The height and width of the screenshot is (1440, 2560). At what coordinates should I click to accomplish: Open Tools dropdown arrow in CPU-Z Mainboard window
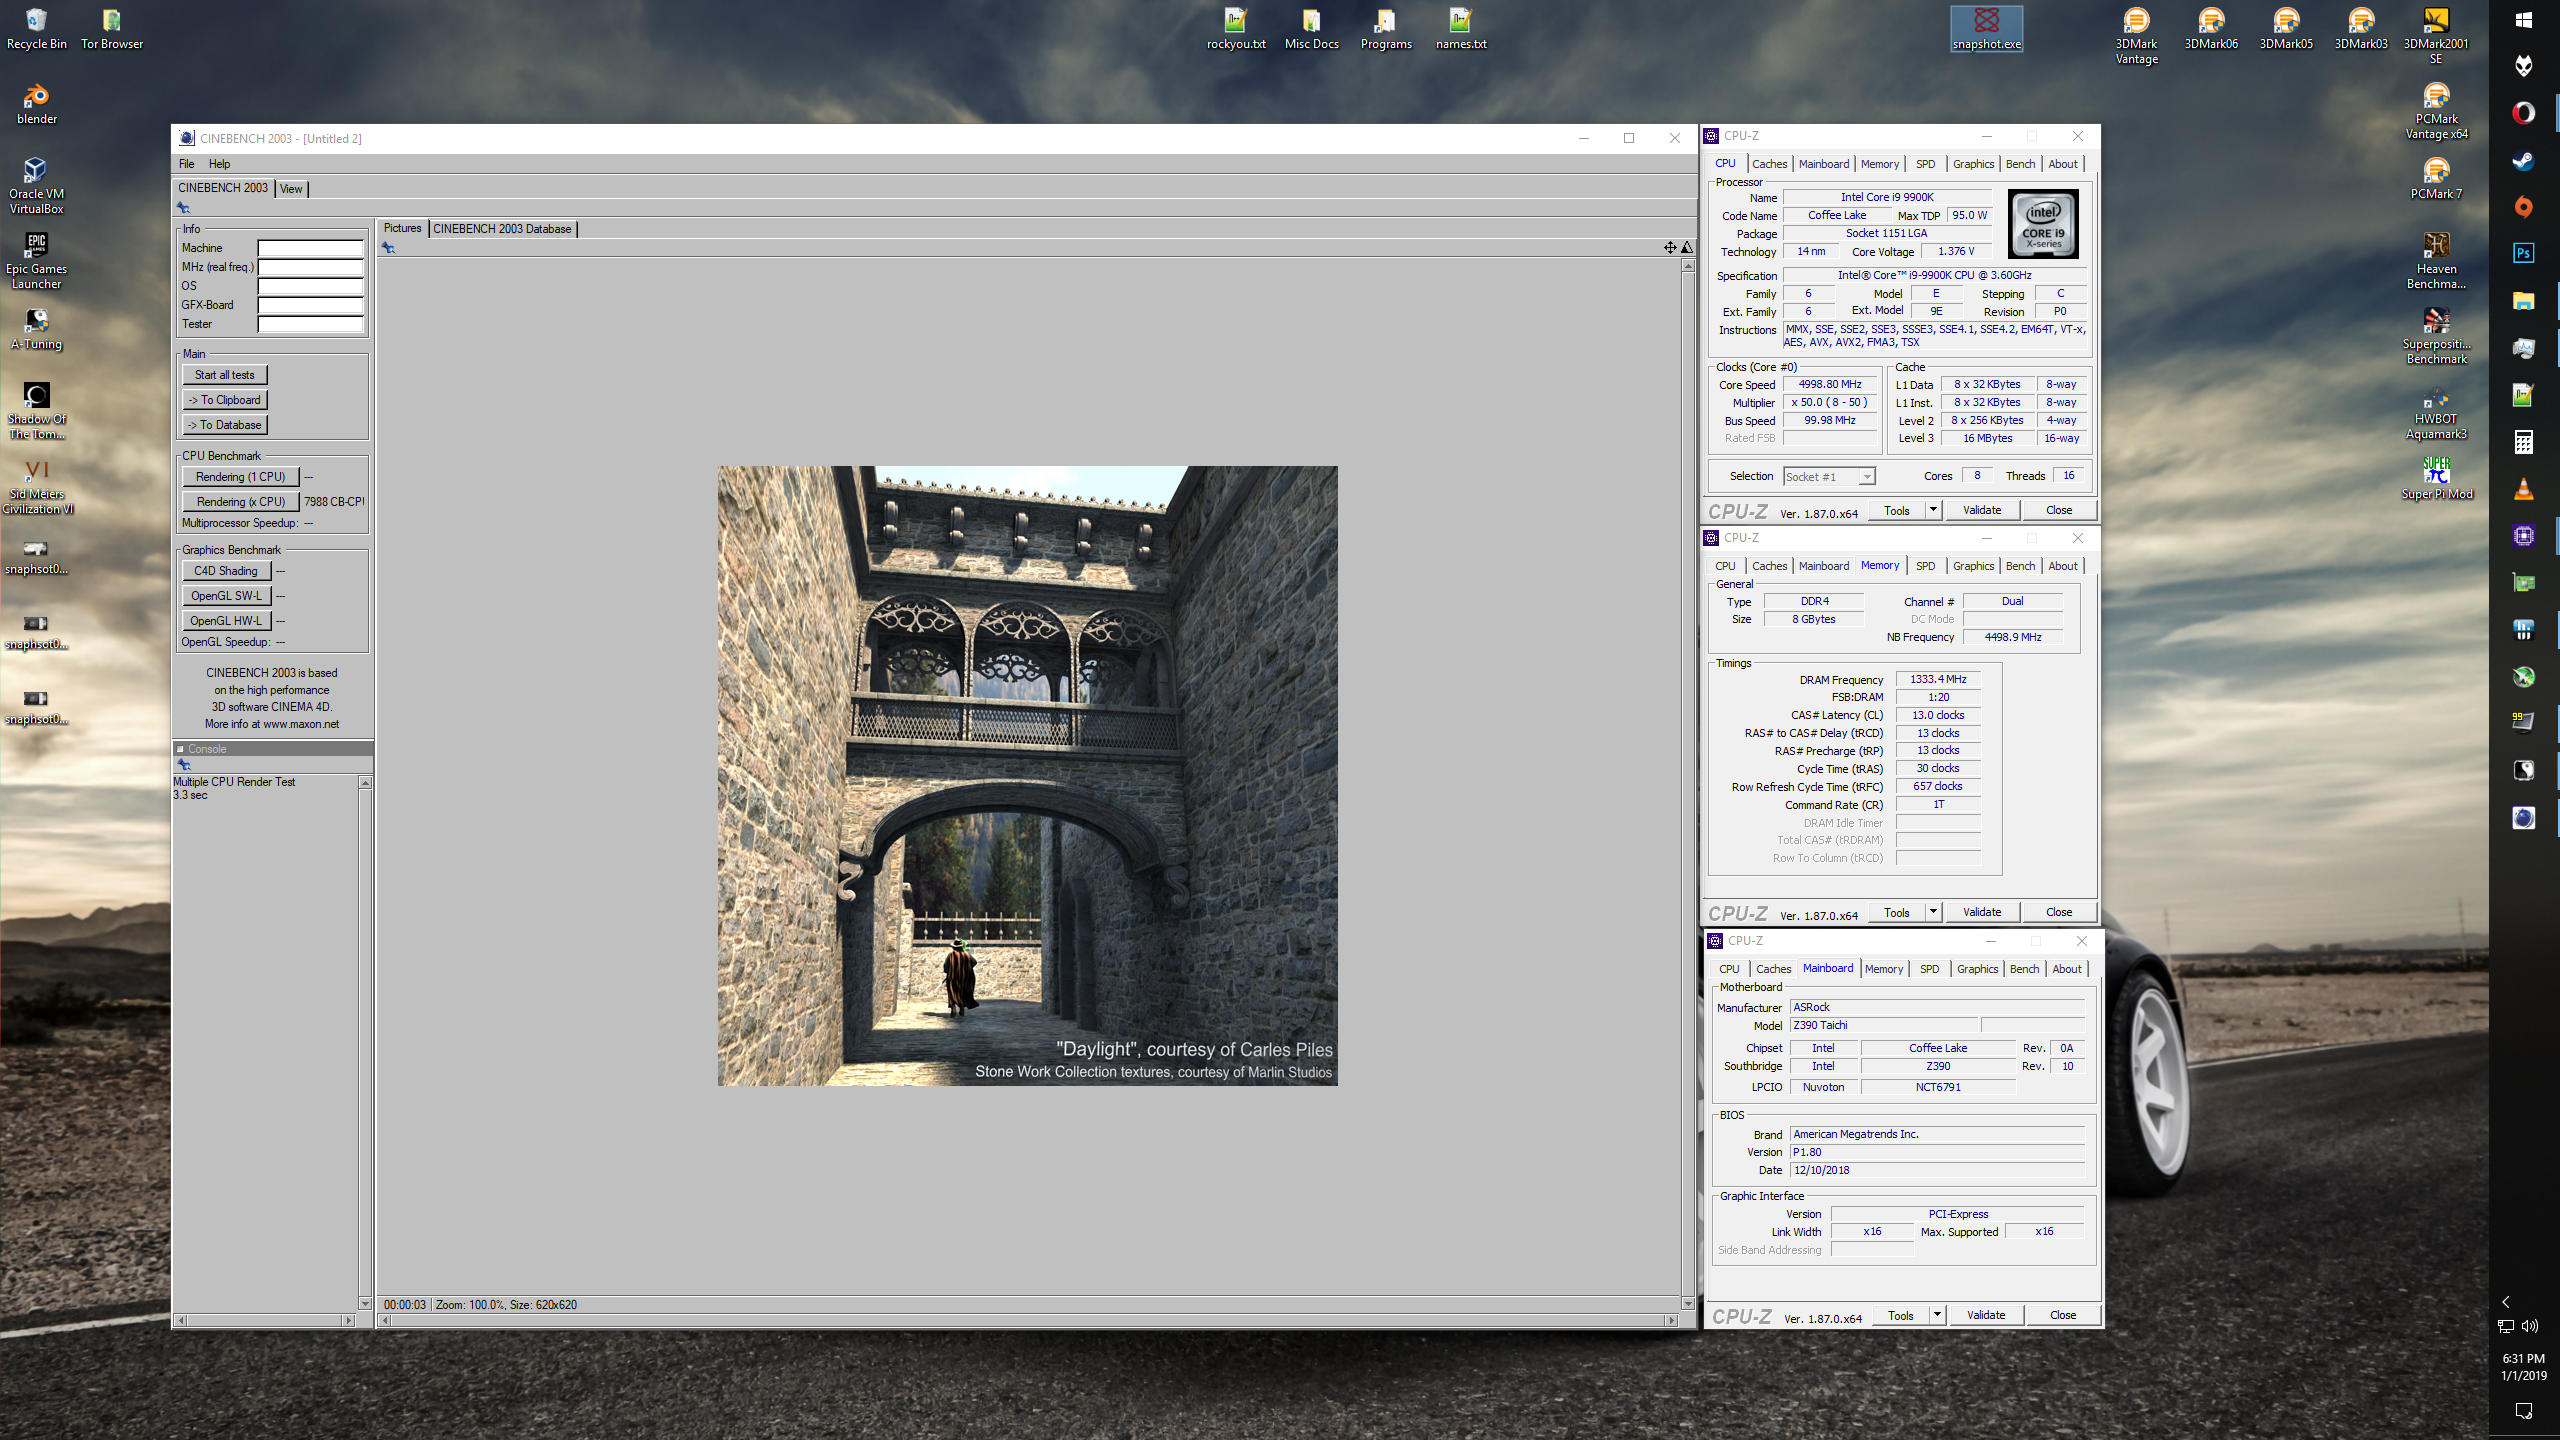click(x=1937, y=1315)
